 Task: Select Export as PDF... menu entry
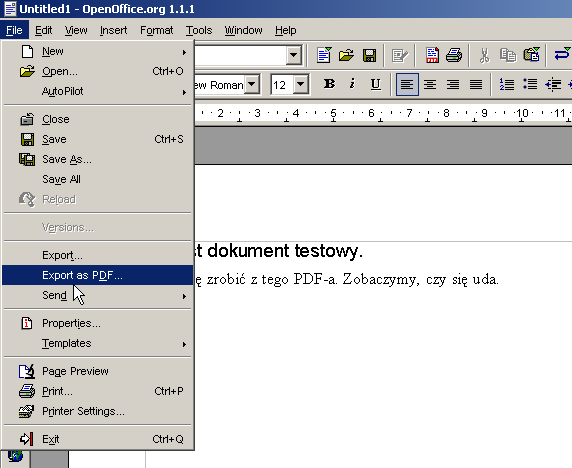(97, 275)
